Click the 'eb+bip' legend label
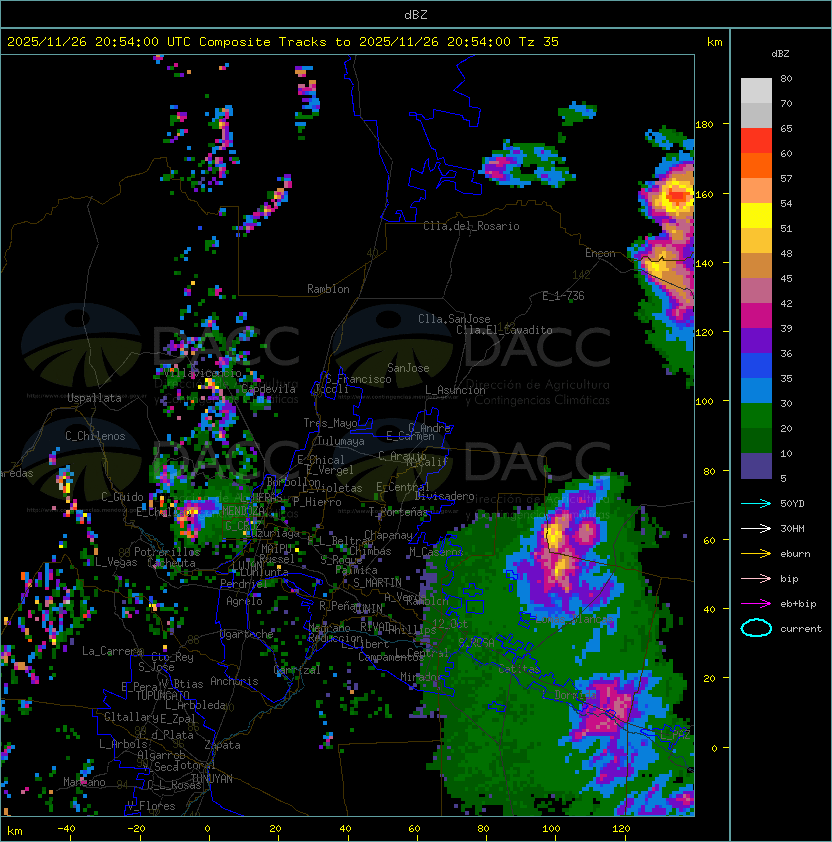832x842 pixels. pos(798,604)
